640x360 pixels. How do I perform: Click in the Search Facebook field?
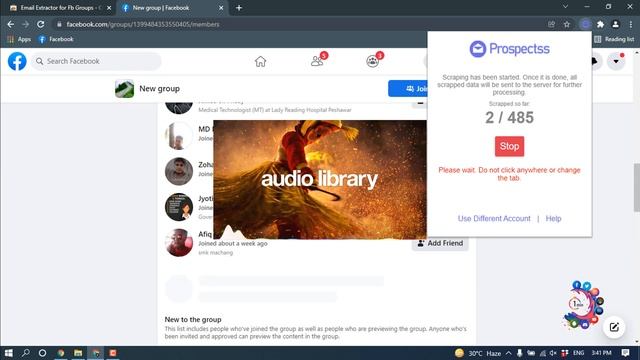(96, 61)
